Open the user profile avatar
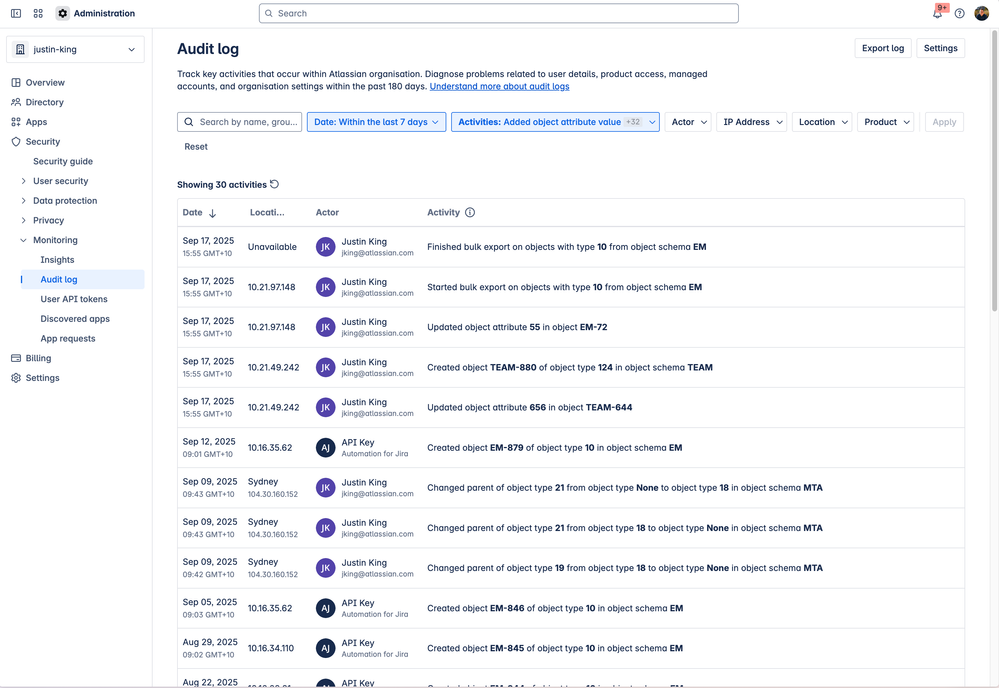 point(982,13)
